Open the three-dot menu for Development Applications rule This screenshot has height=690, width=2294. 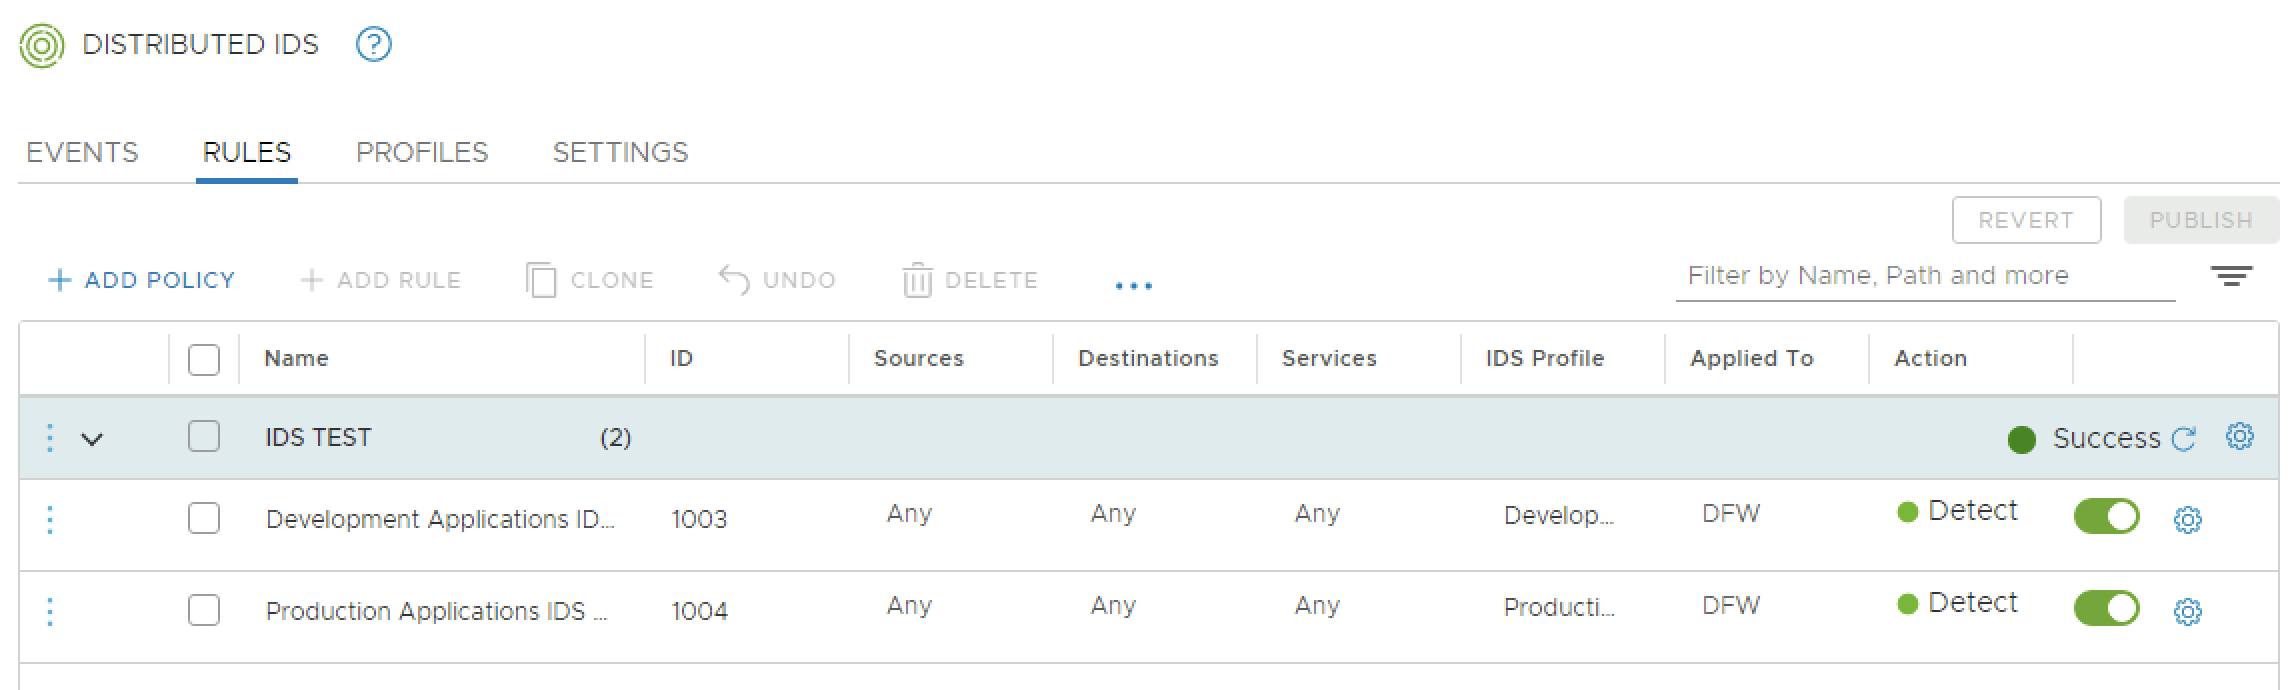tap(50, 519)
